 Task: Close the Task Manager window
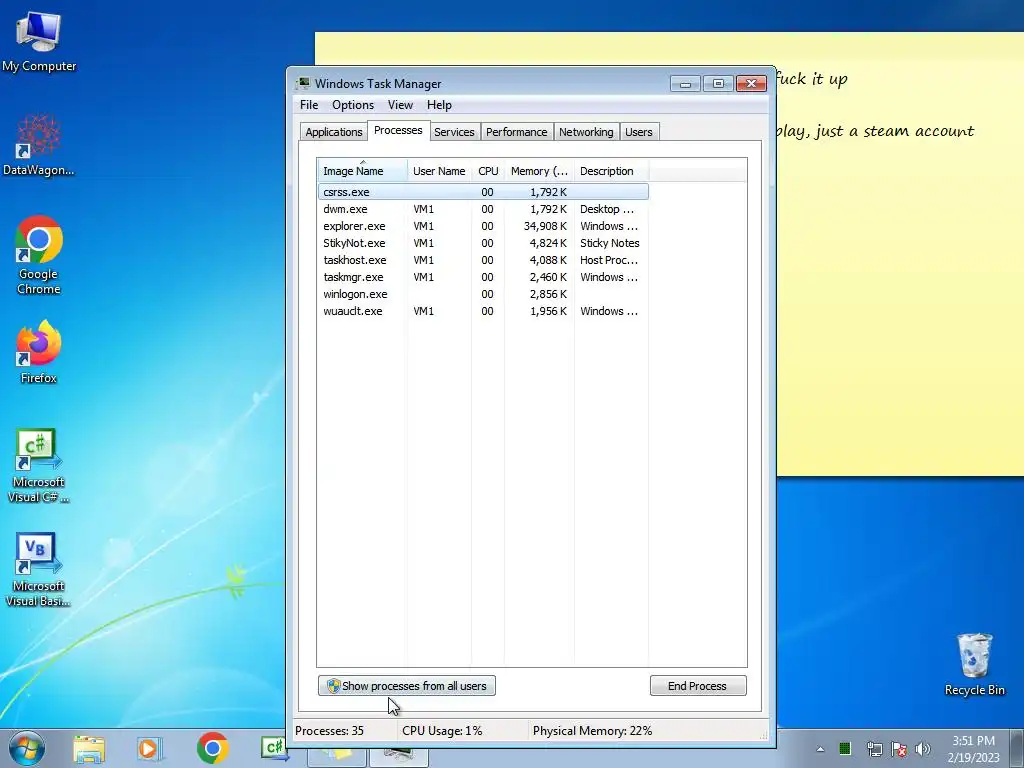(751, 84)
